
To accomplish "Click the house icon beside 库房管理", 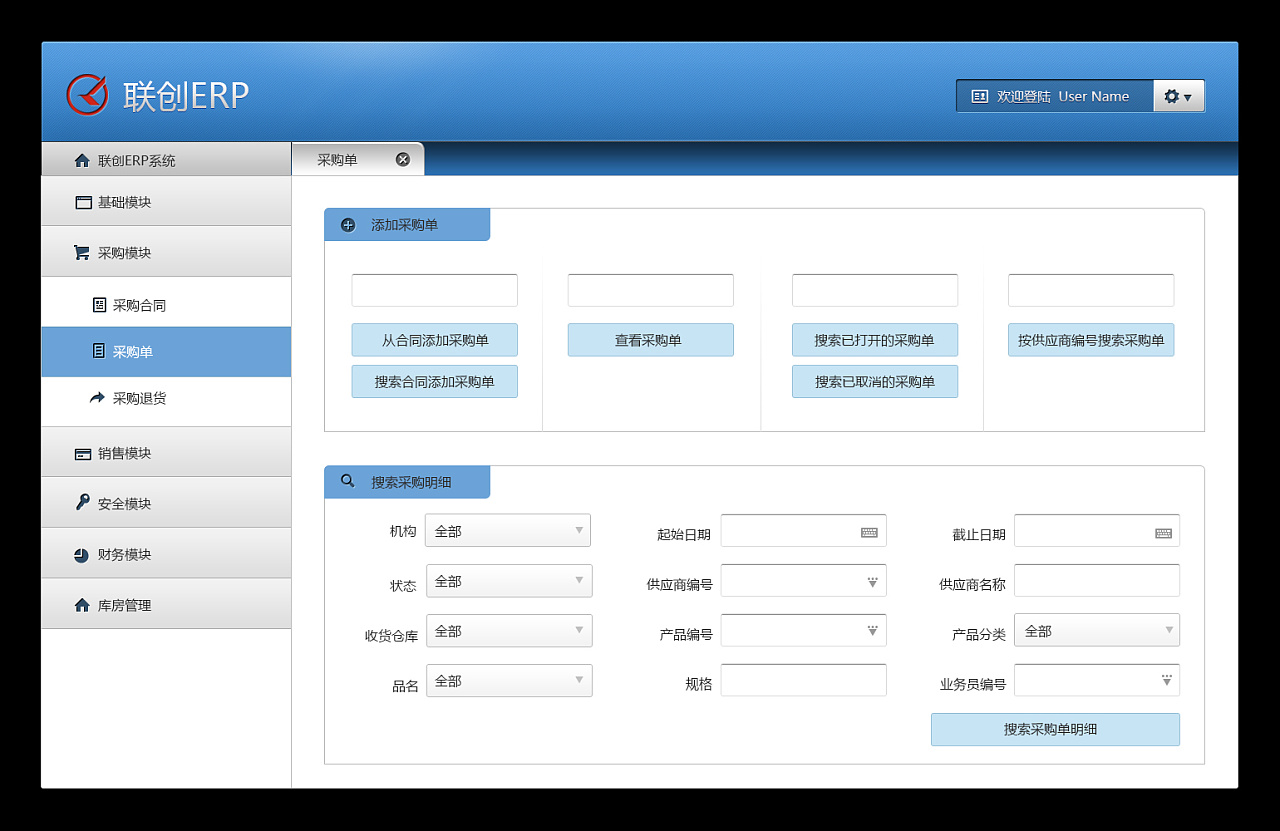I will pos(81,604).
